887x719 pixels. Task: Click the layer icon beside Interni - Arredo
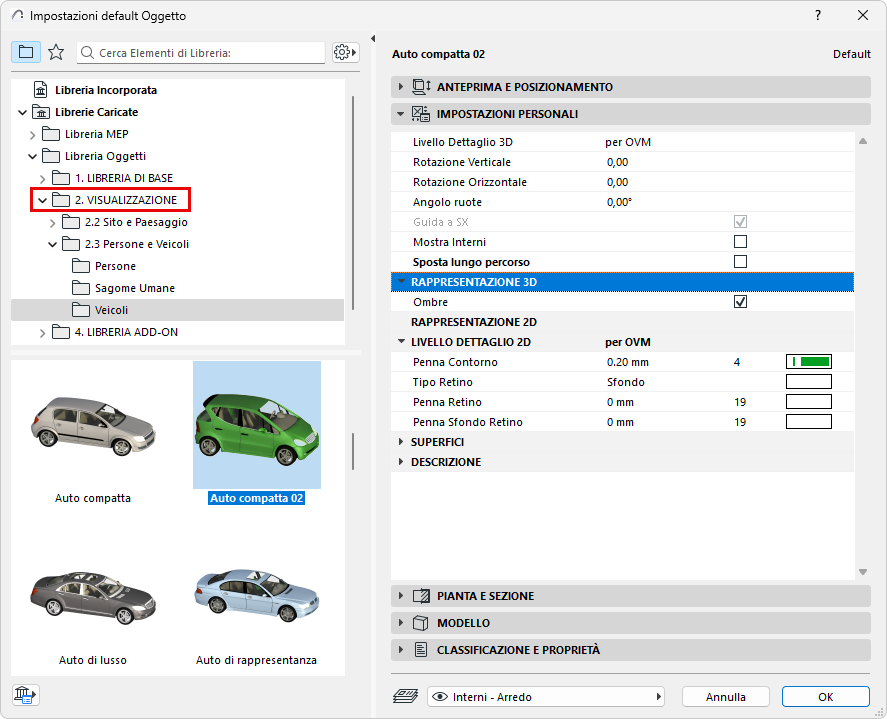point(406,696)
